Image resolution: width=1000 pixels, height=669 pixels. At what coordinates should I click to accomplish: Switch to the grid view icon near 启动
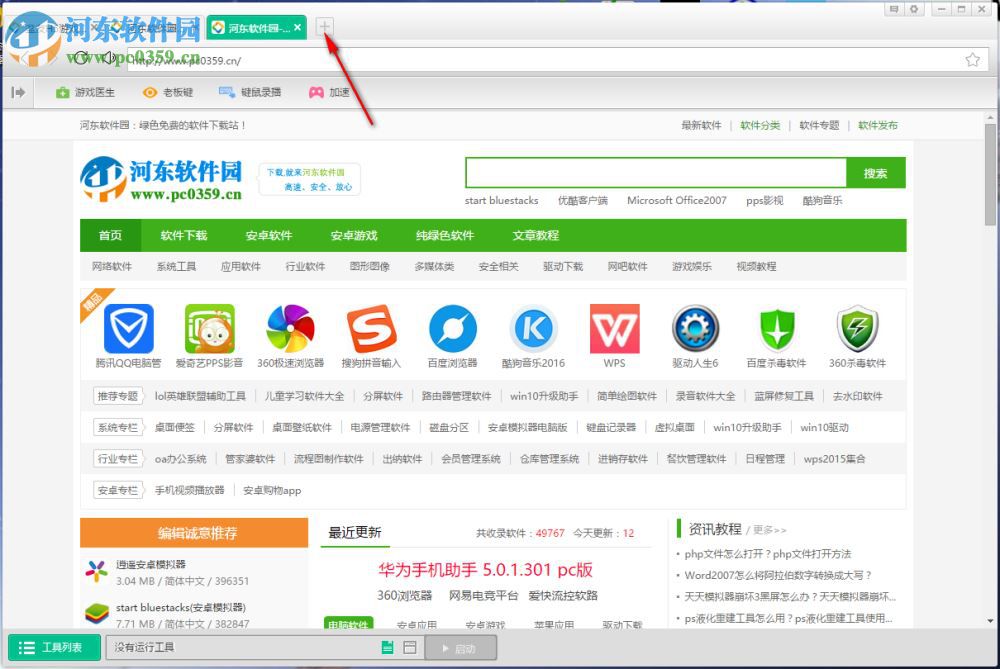click(410, 647)
